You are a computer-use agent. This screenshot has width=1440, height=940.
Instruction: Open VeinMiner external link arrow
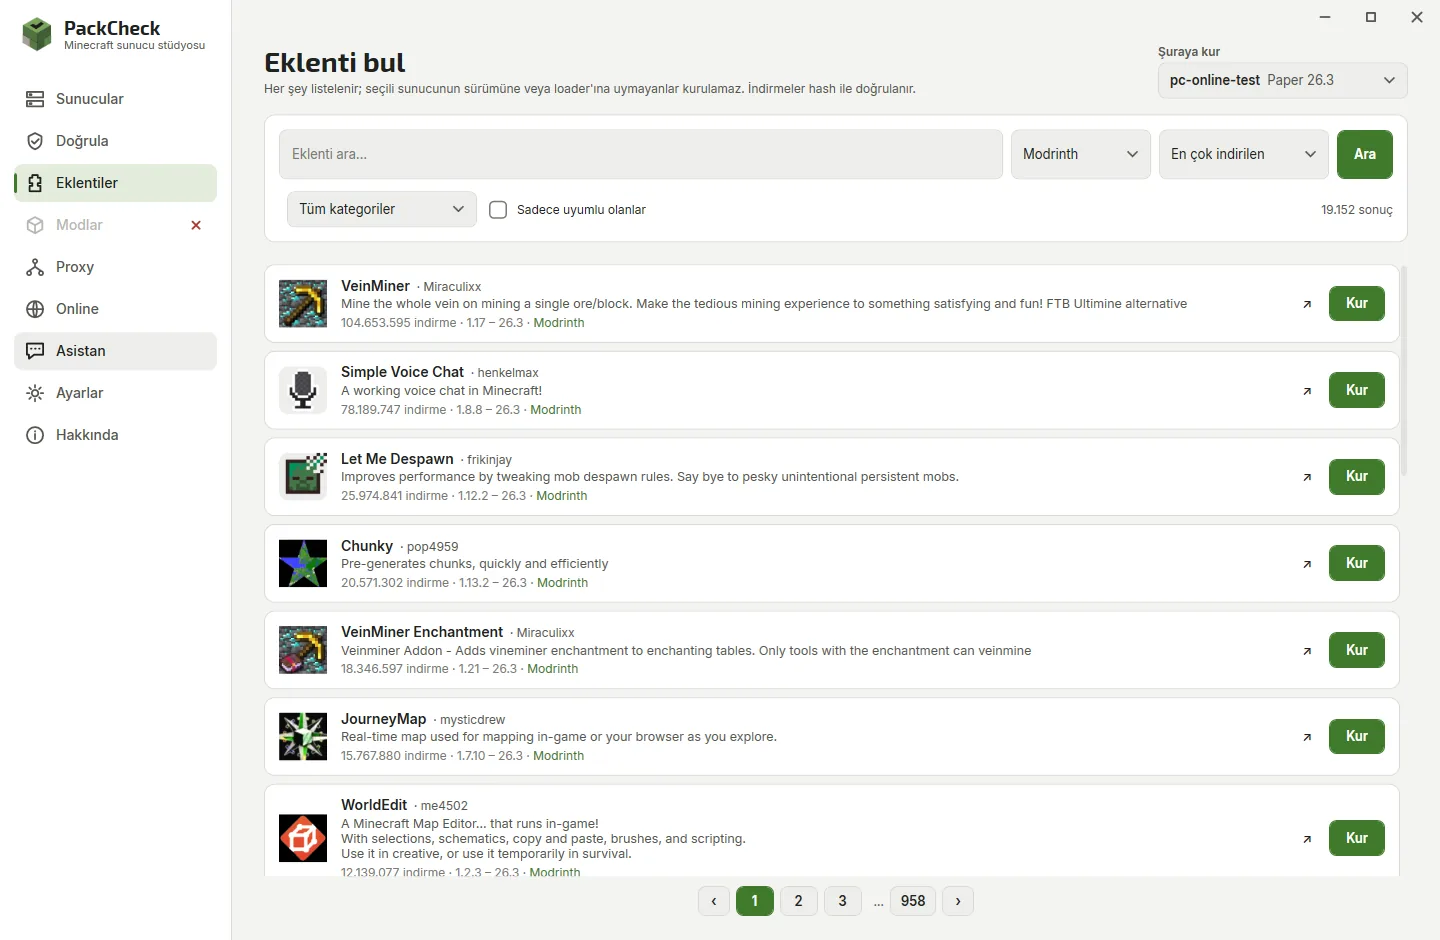pyautogui.click(x=1307, y=304)
